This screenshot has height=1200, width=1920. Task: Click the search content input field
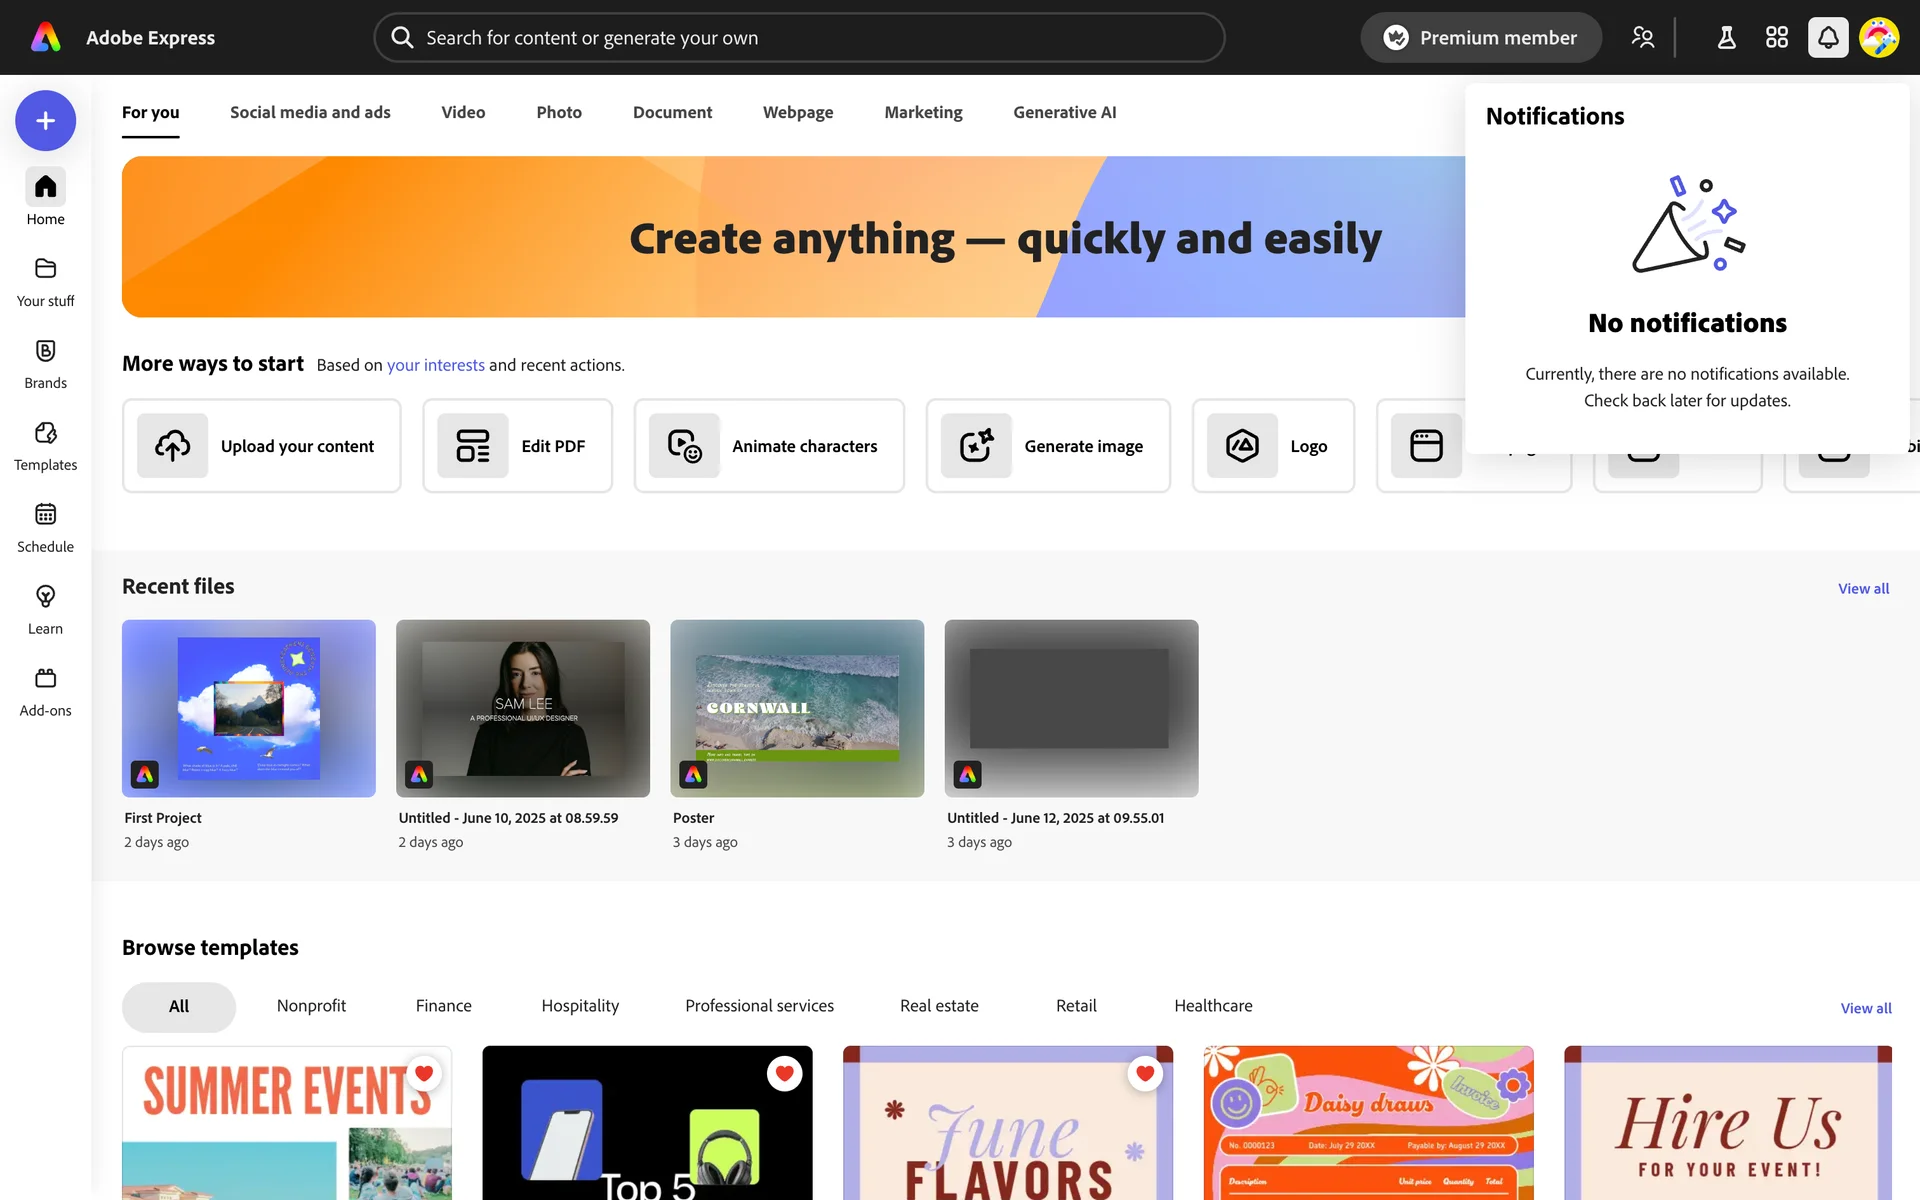pyautogui.click(x=800, y=38)
